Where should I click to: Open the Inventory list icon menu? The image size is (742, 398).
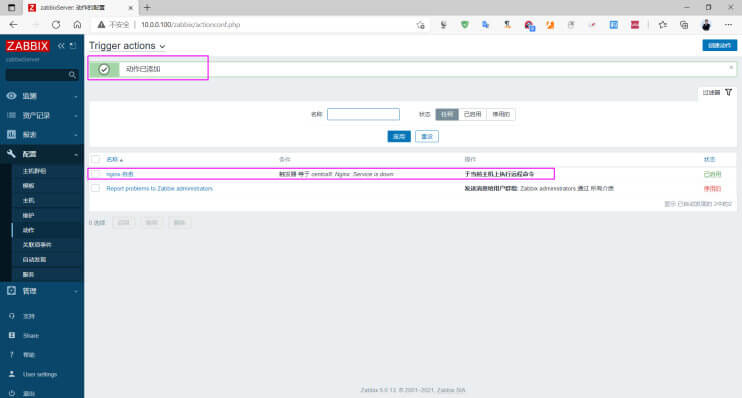click(x=11, y=115)
